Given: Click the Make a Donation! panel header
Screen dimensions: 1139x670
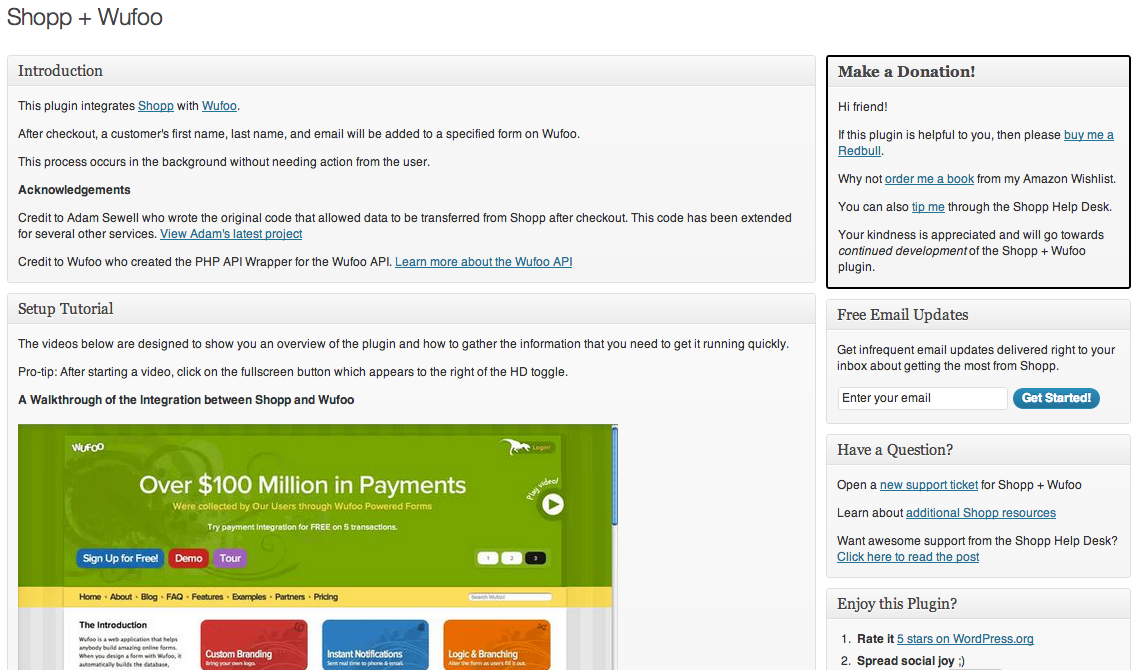Looking at the screenshot, I should (x=978, y=72).
